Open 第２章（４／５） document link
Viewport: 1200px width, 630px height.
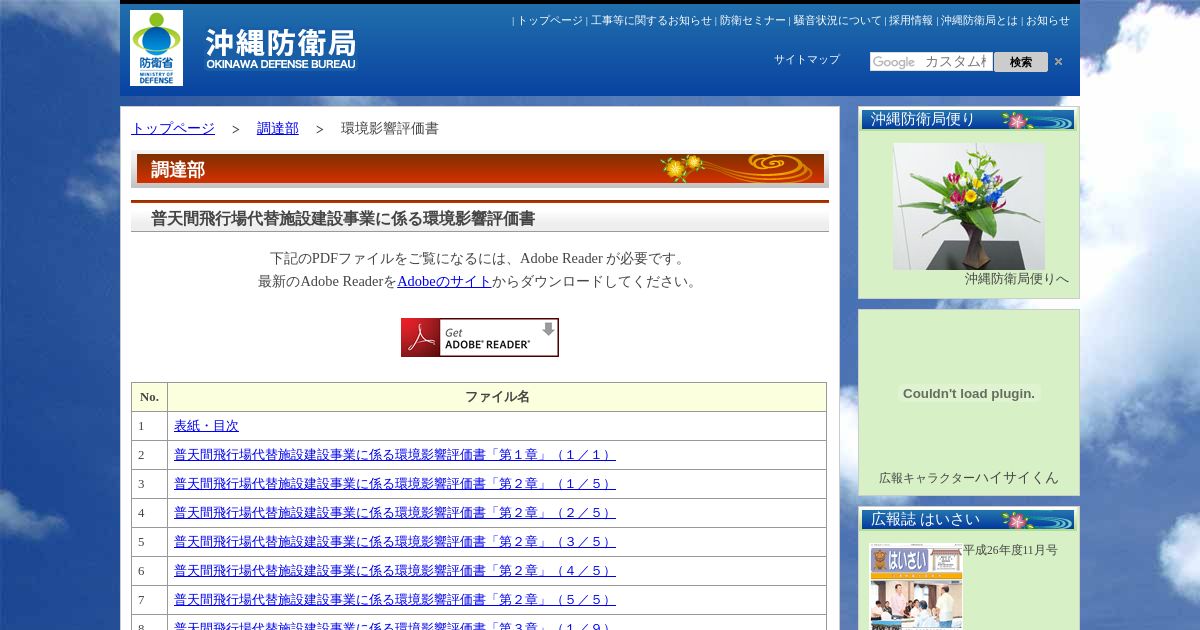point(395,571)
